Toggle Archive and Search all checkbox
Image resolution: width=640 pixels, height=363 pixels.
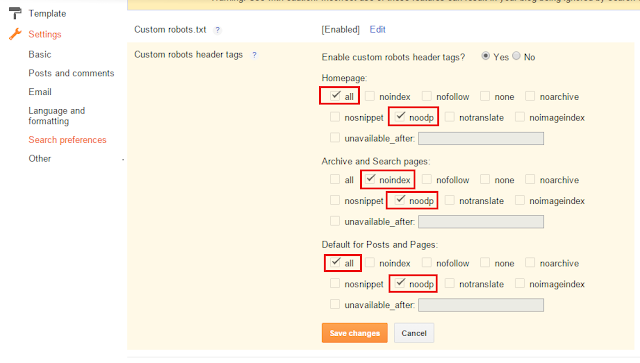point(335,179)
